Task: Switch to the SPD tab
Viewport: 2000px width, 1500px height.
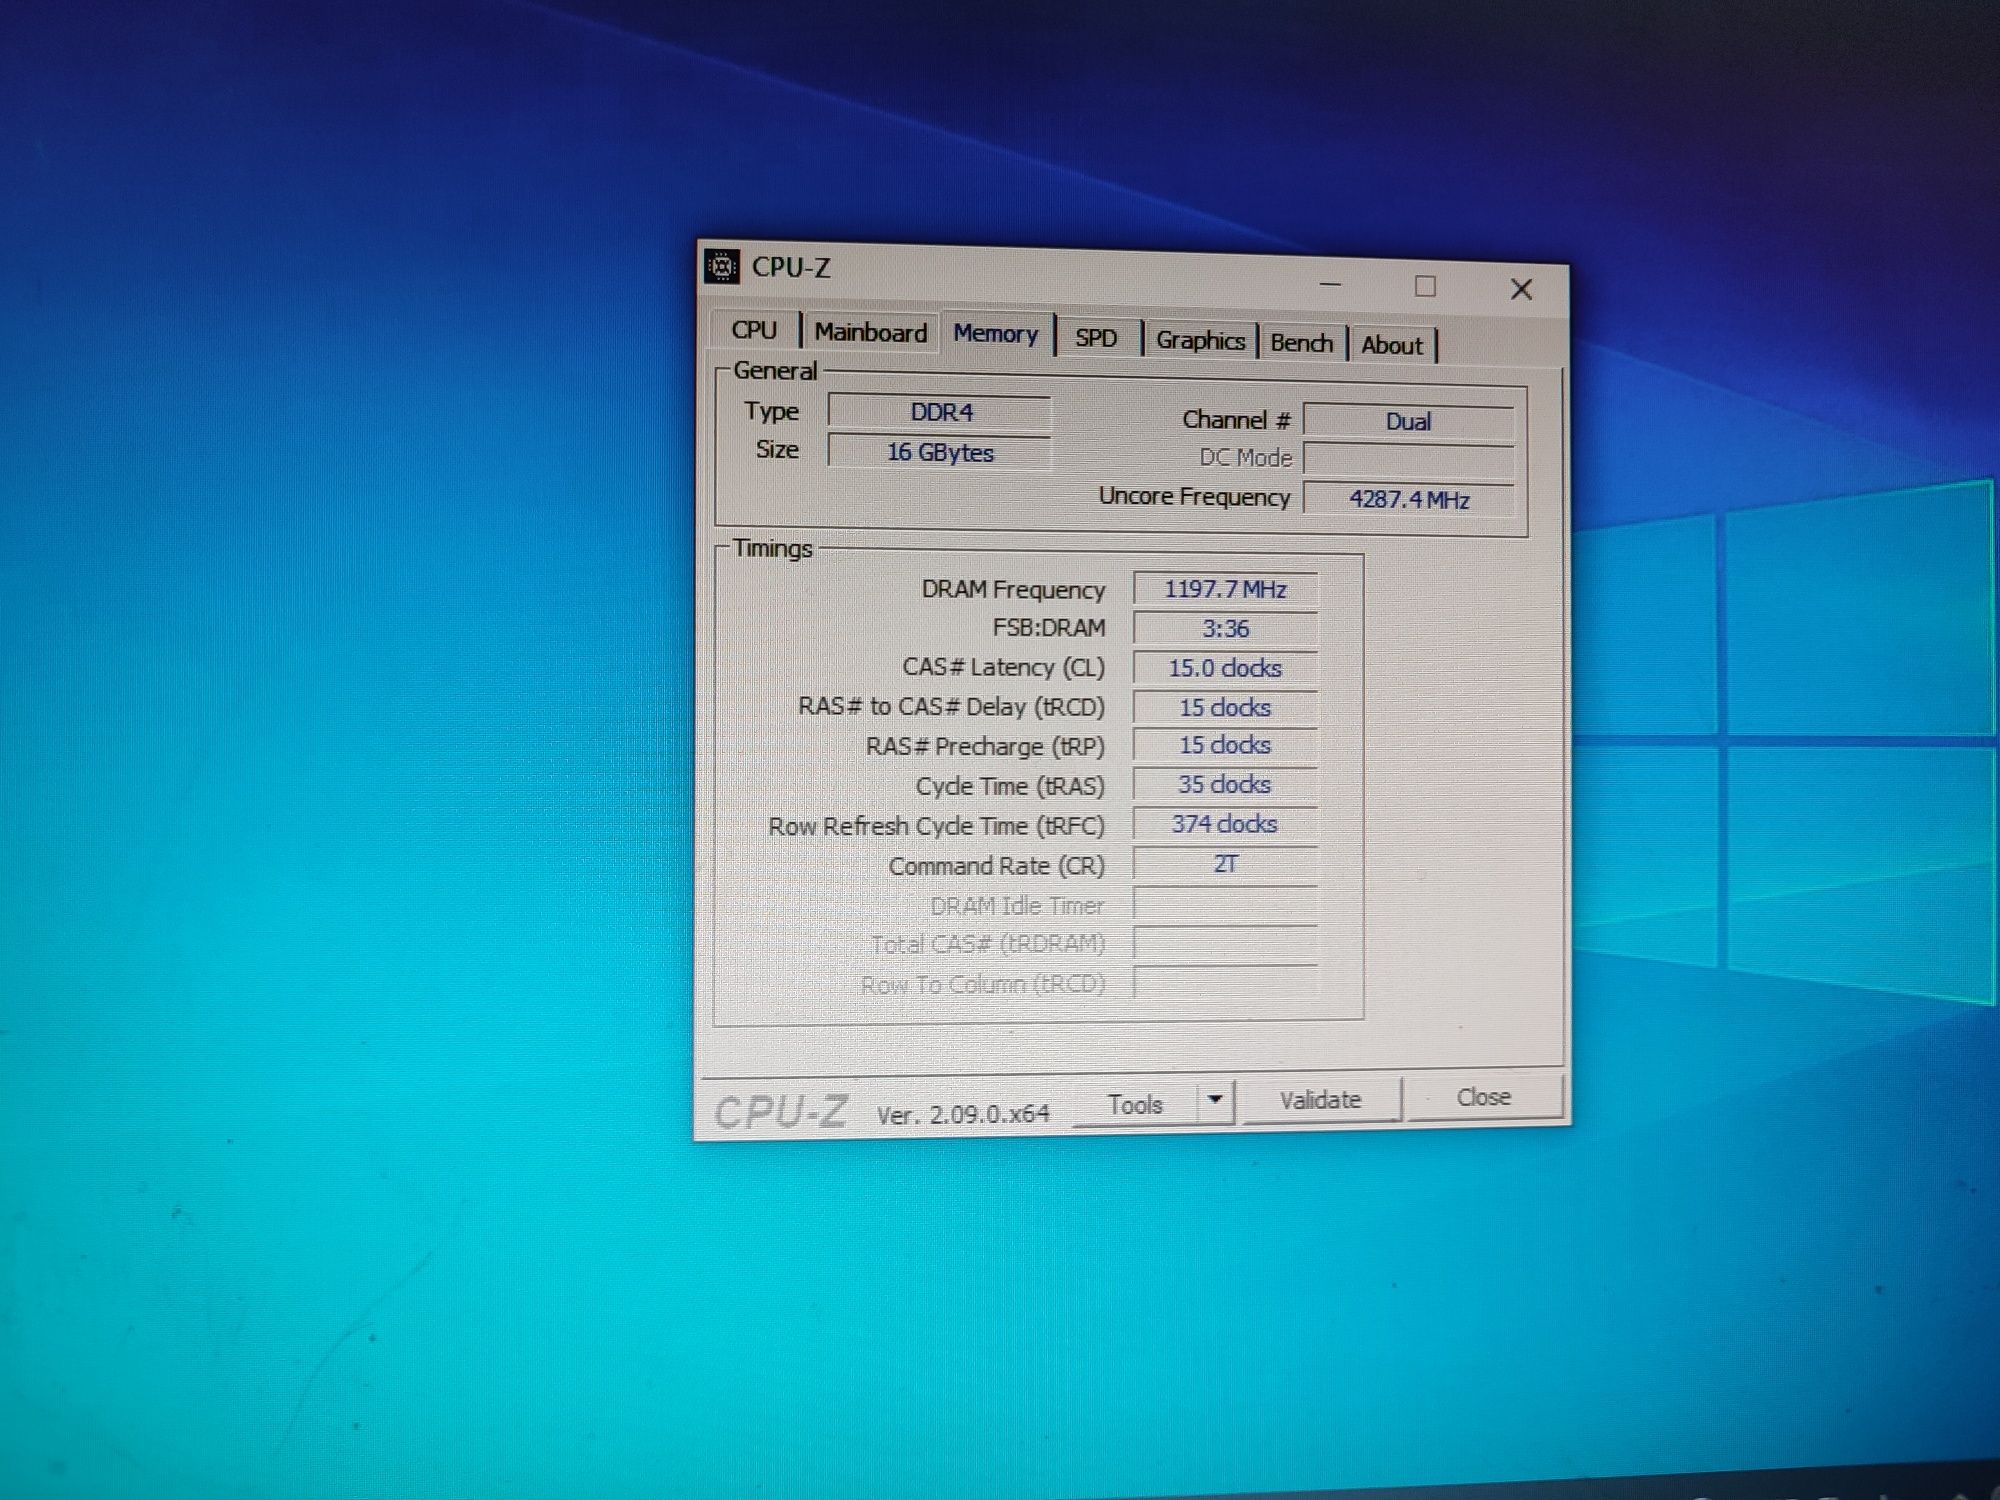Action: coord(1097,338)
